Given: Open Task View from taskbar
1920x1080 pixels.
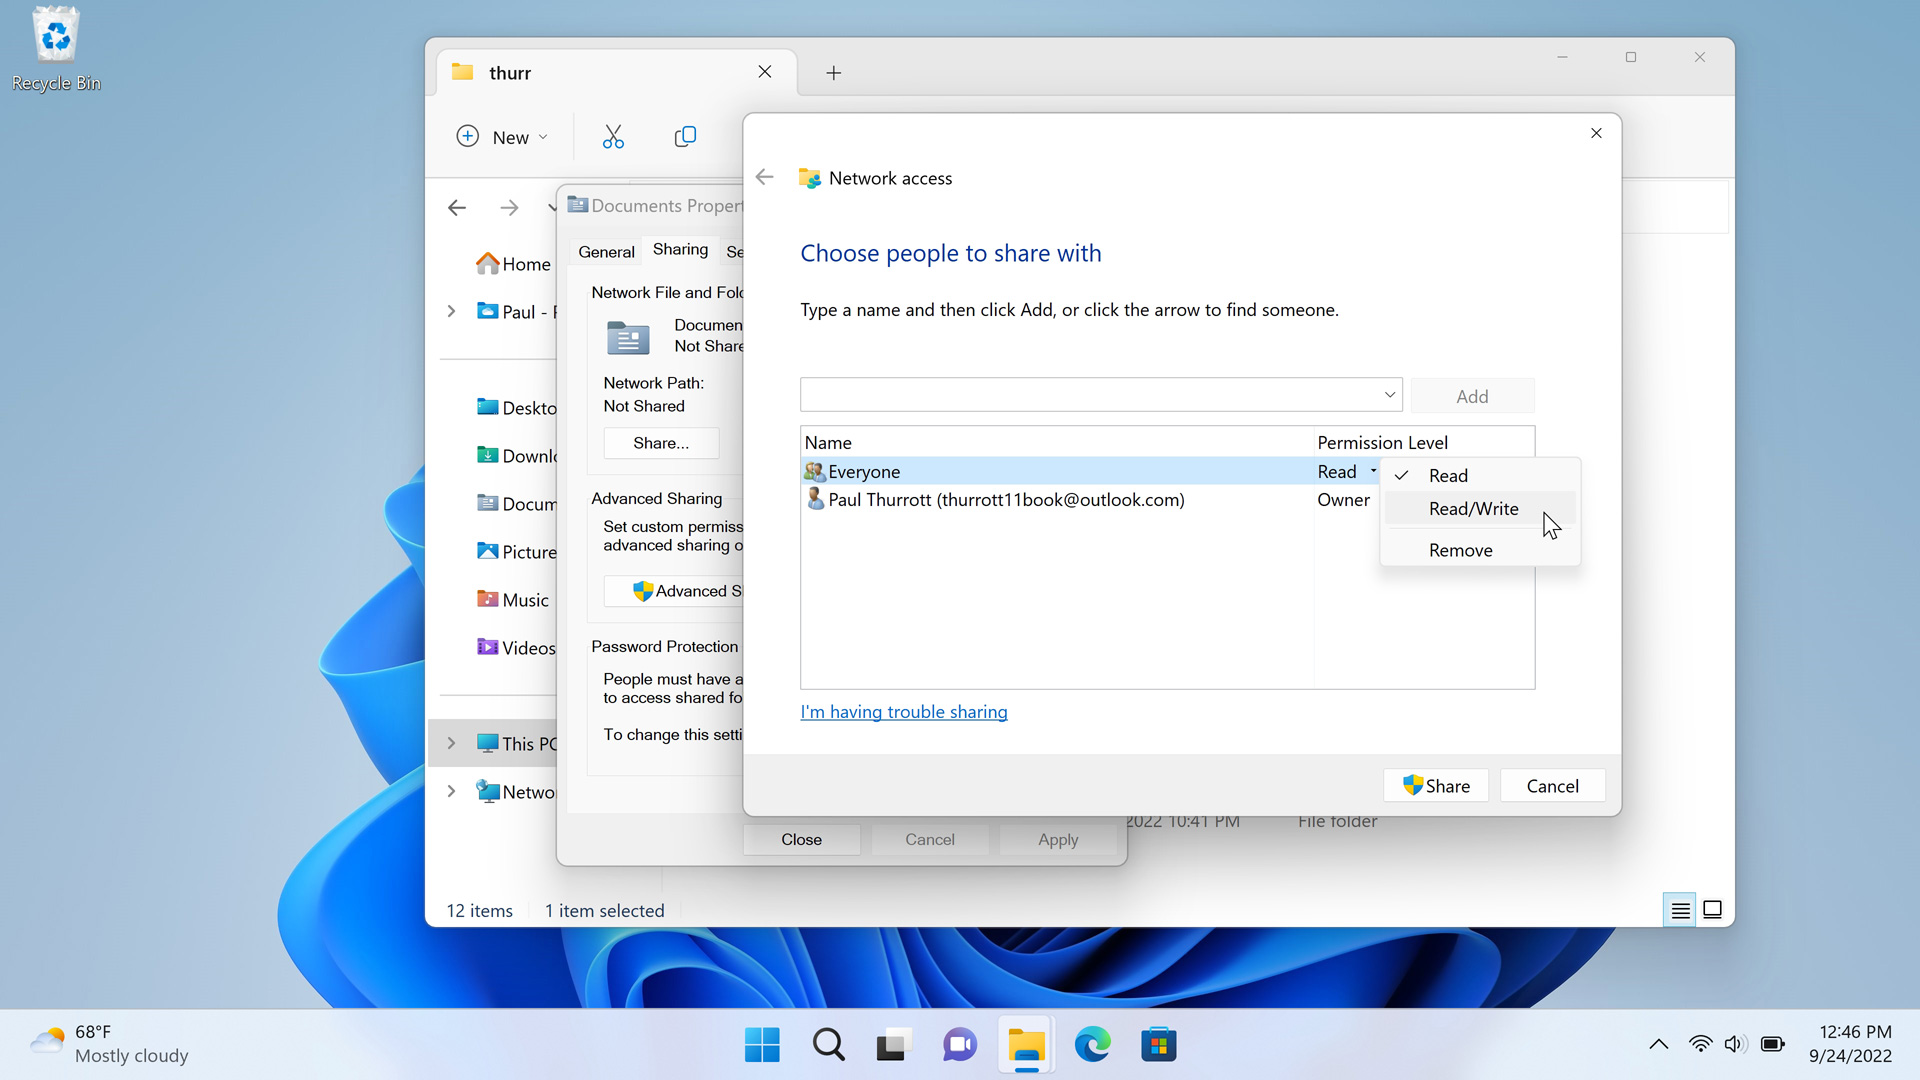Looking at the screenshot, I should coord(893,1045).
